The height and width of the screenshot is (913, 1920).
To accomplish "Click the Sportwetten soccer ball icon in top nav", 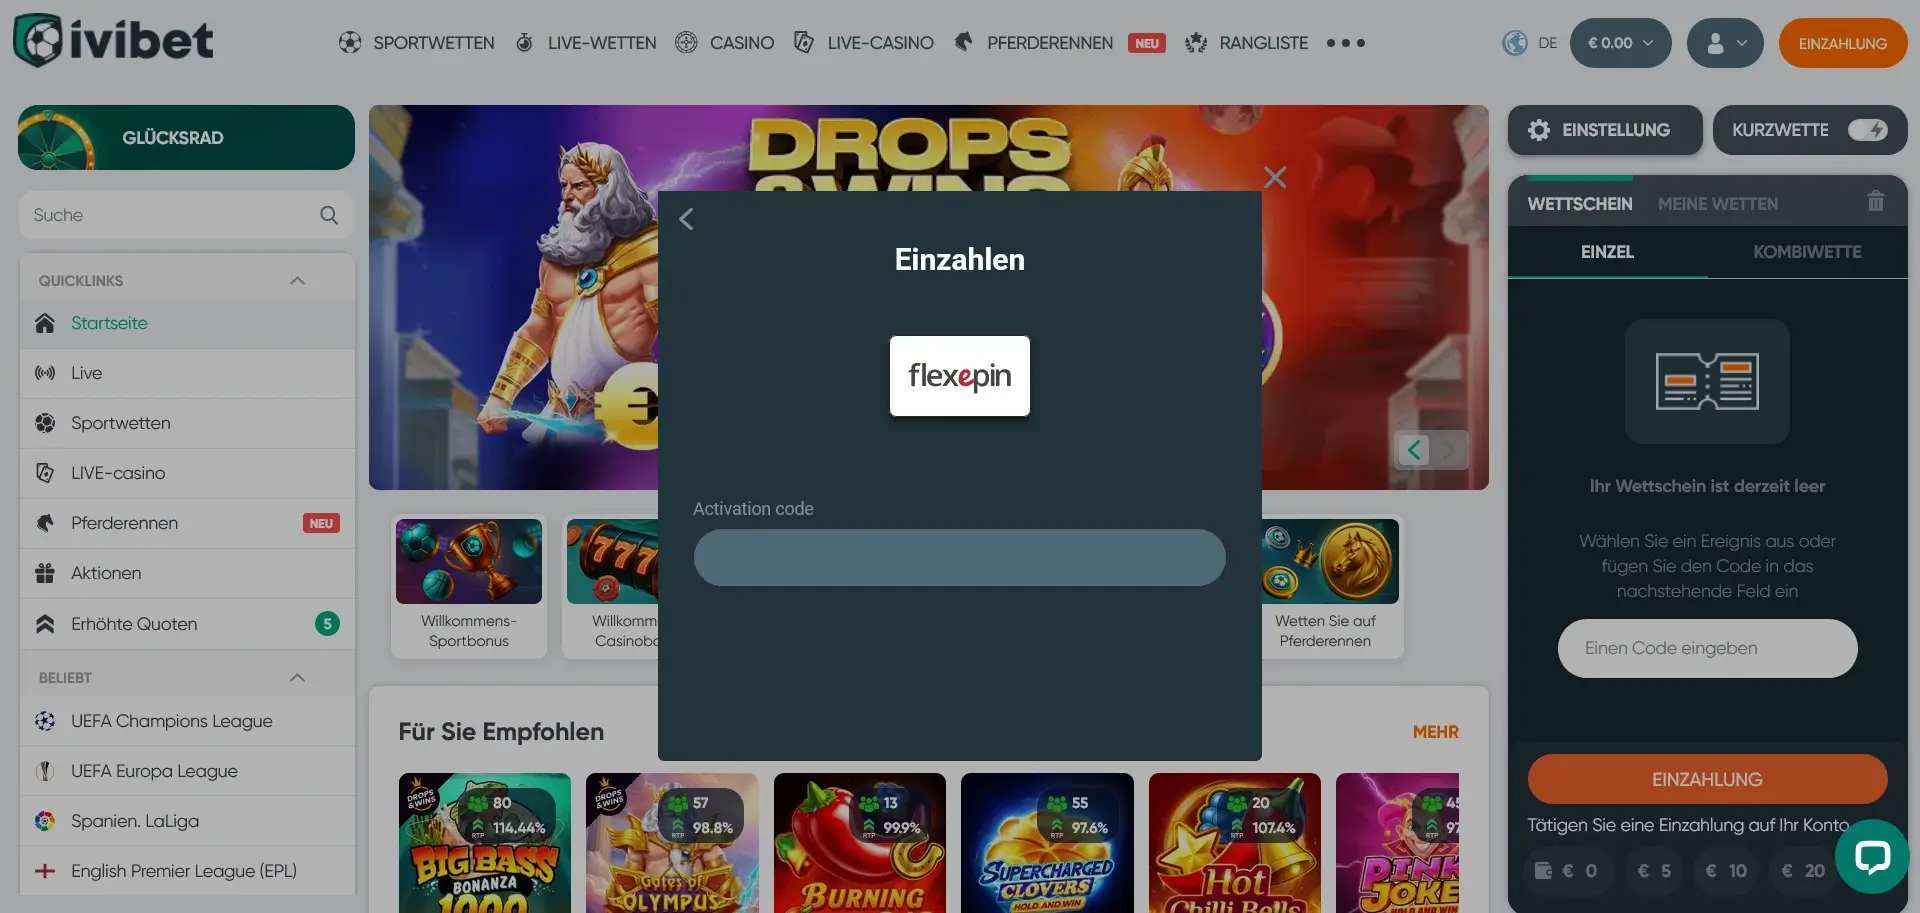I will (x=349, y=43).
